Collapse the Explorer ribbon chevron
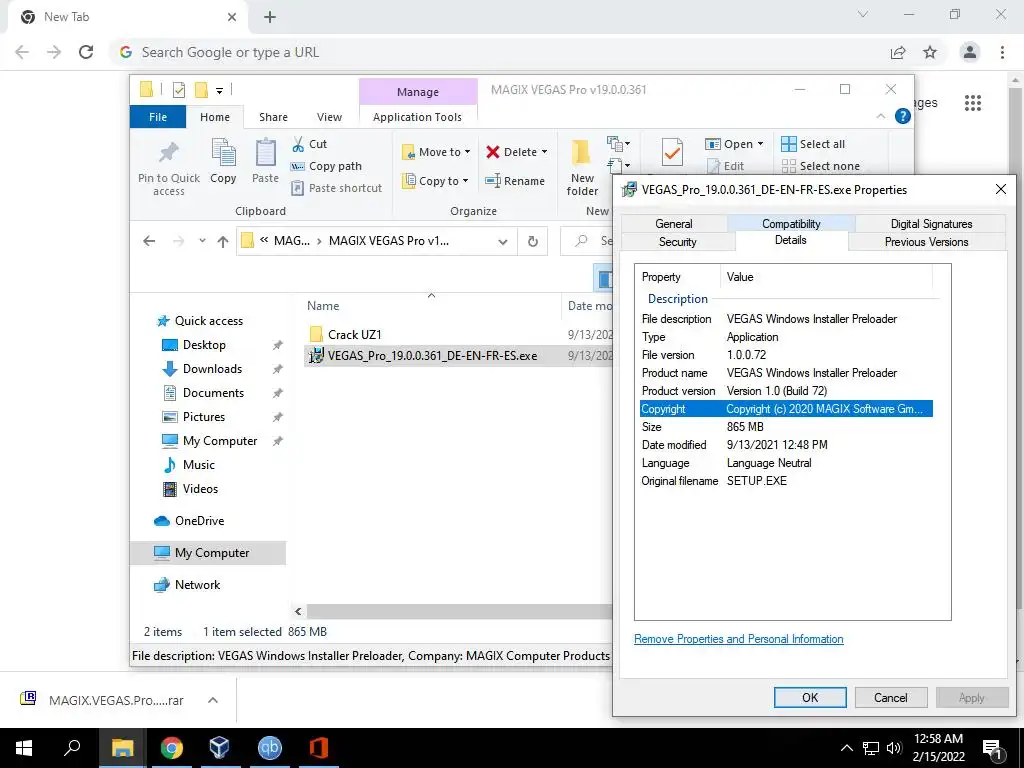This screenshot has height=768, width=1024. (880, 116)
